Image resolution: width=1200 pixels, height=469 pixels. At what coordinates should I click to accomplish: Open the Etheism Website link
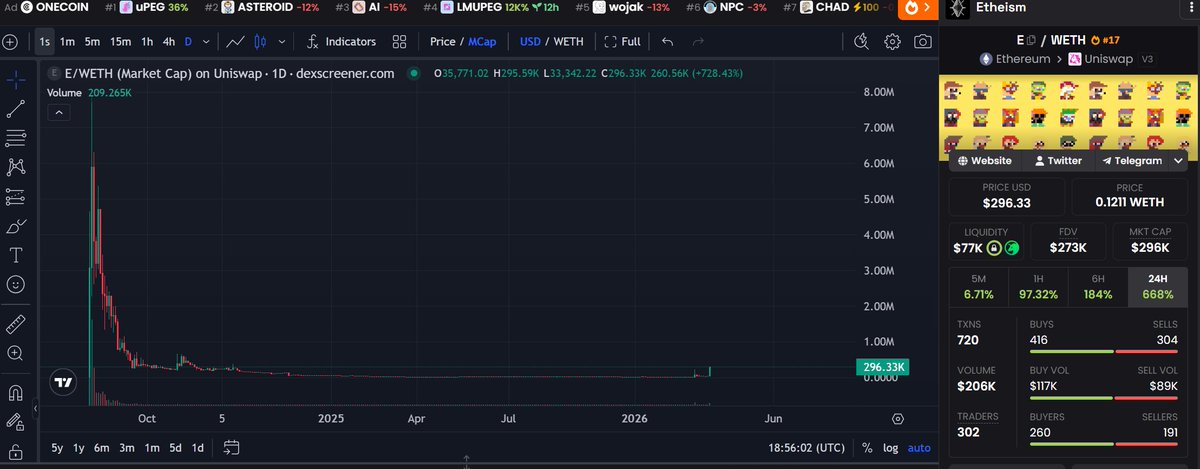[985, 160]
